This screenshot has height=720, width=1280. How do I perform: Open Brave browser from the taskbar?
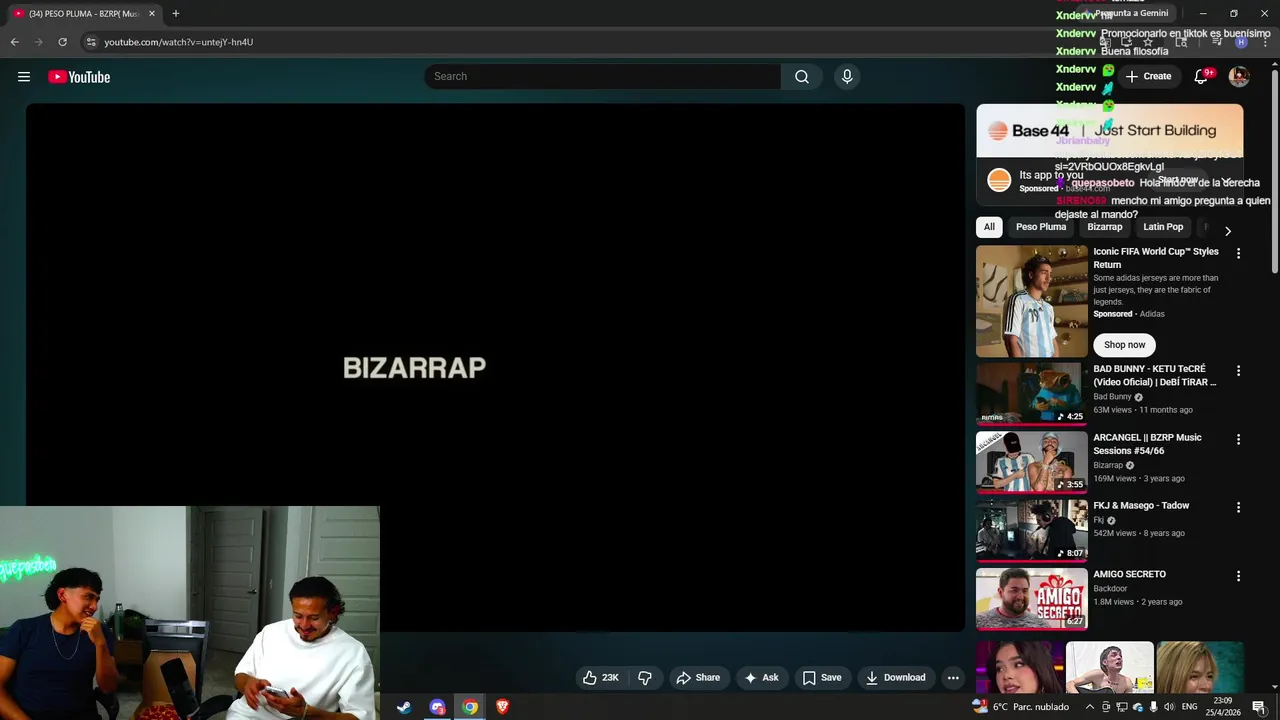click(503, 707)
